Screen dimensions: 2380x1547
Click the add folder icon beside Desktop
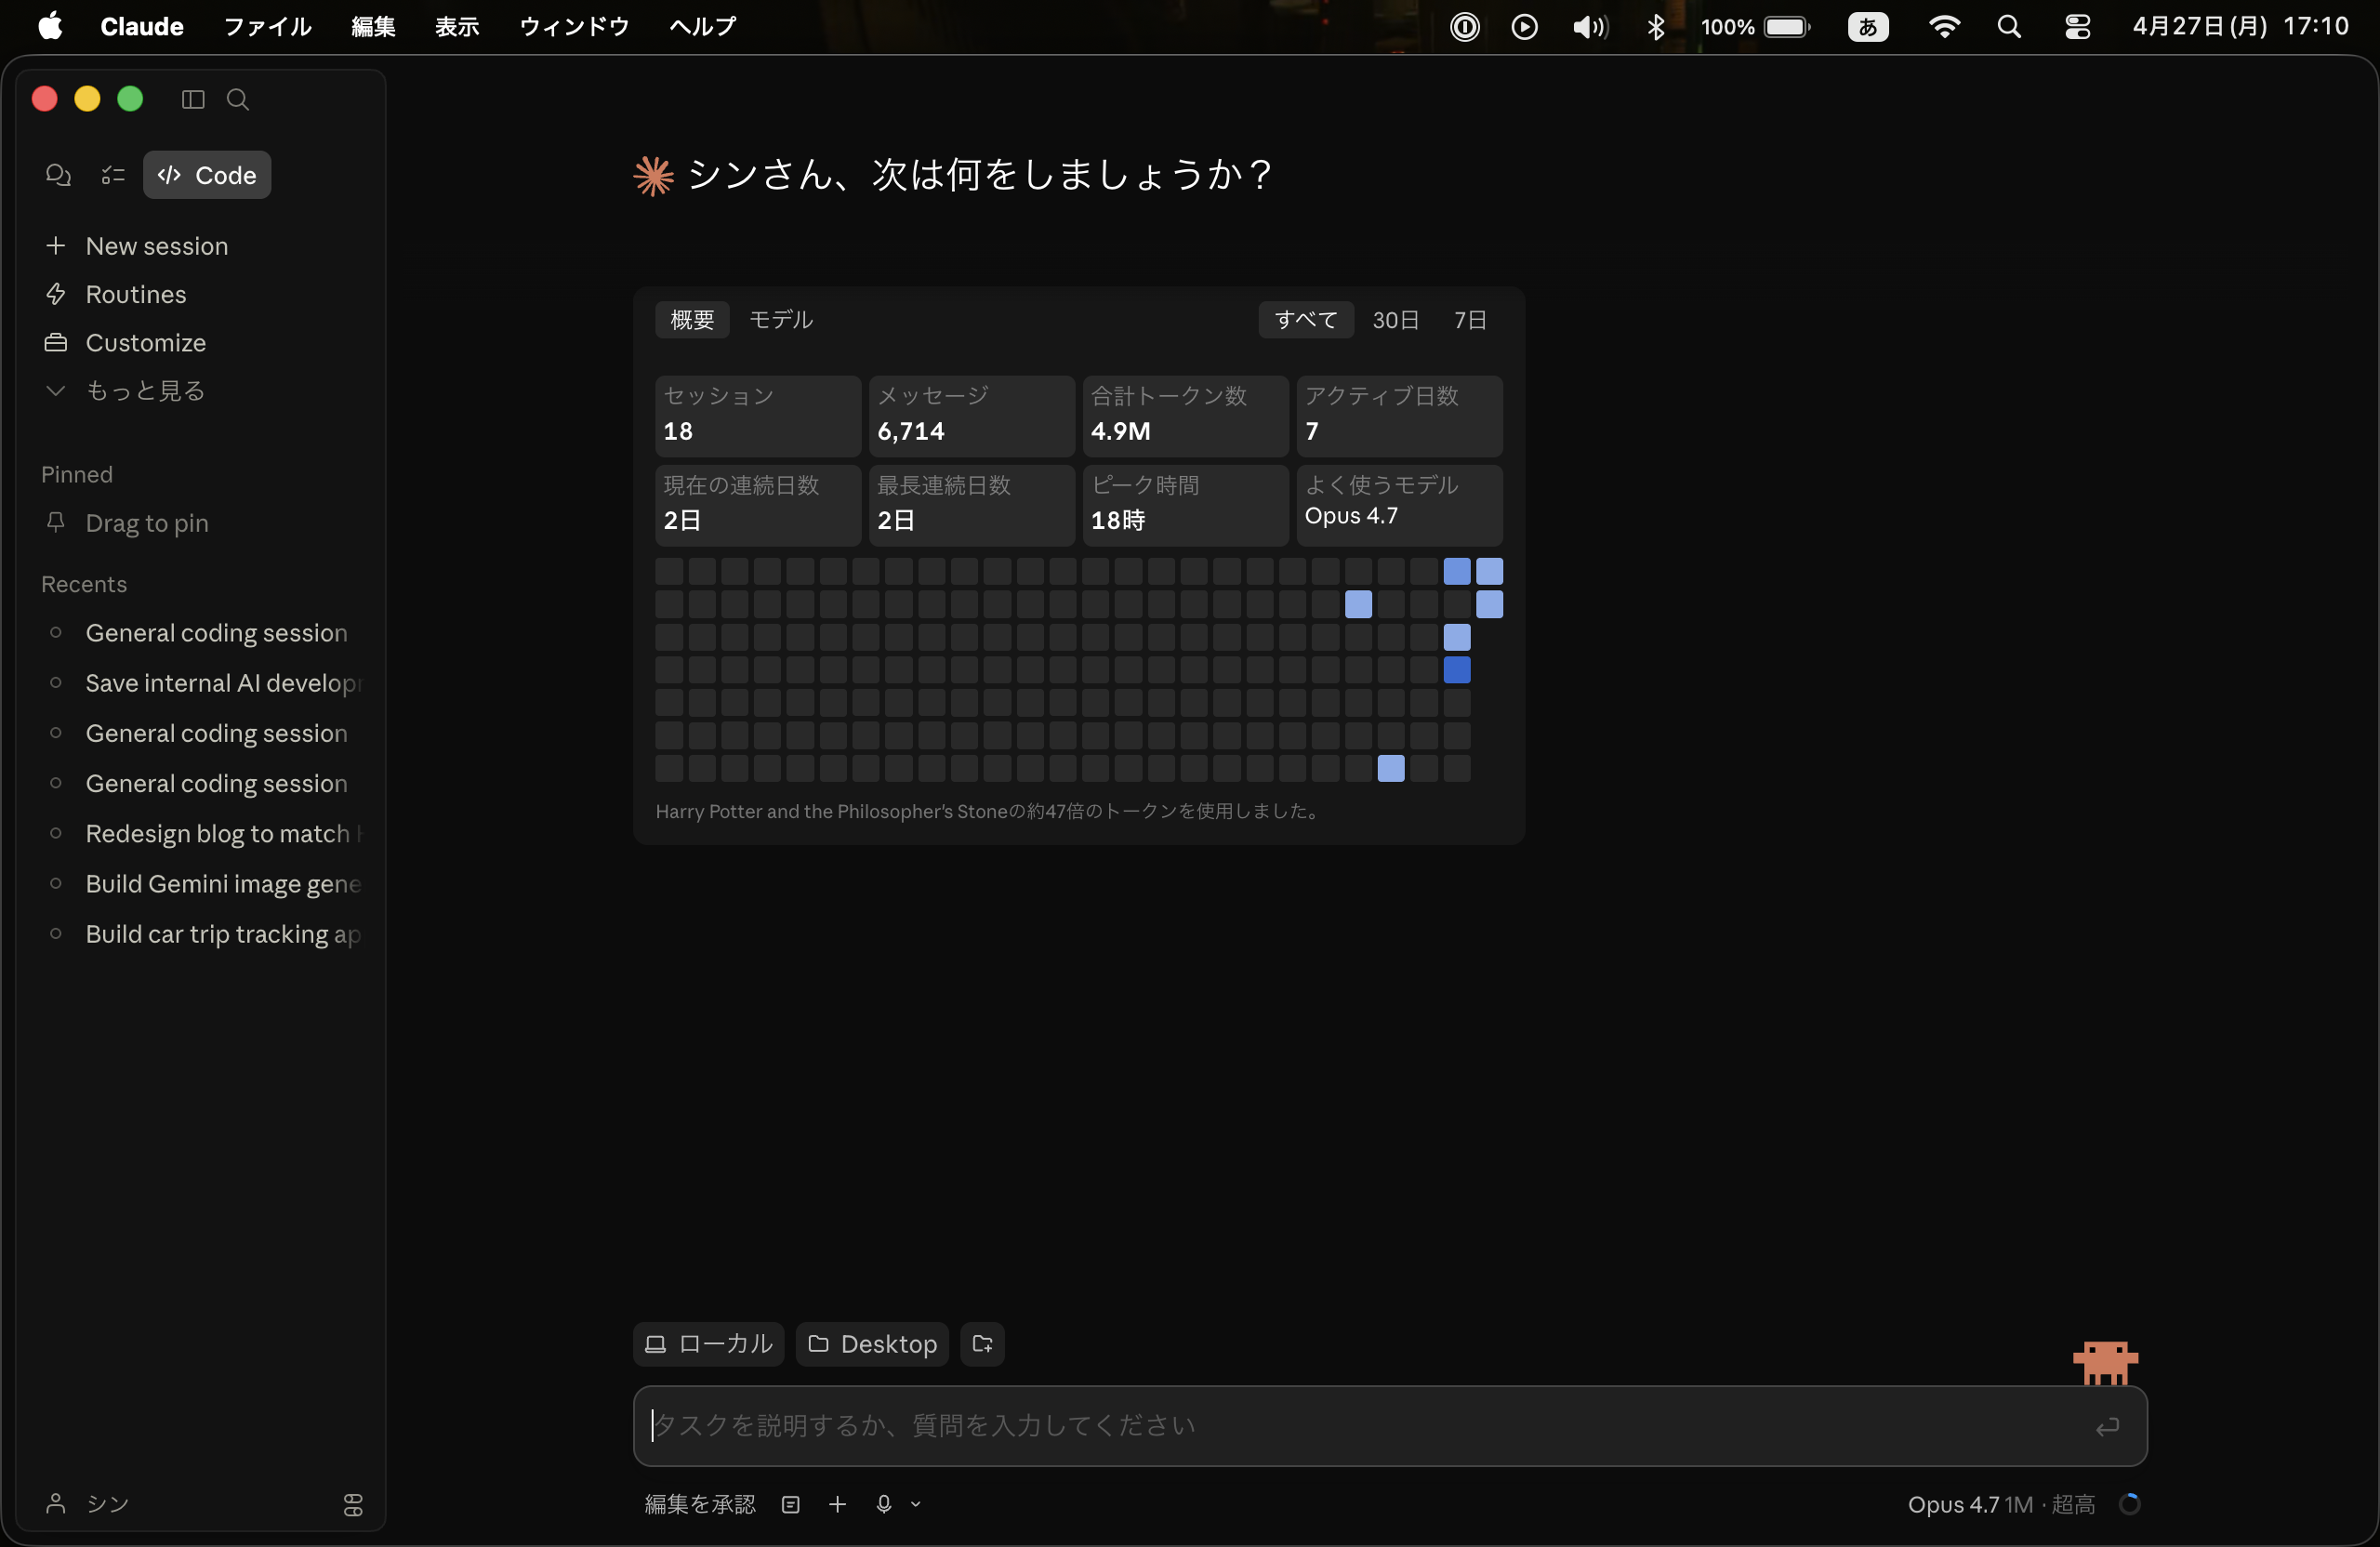pos(982,1343)
